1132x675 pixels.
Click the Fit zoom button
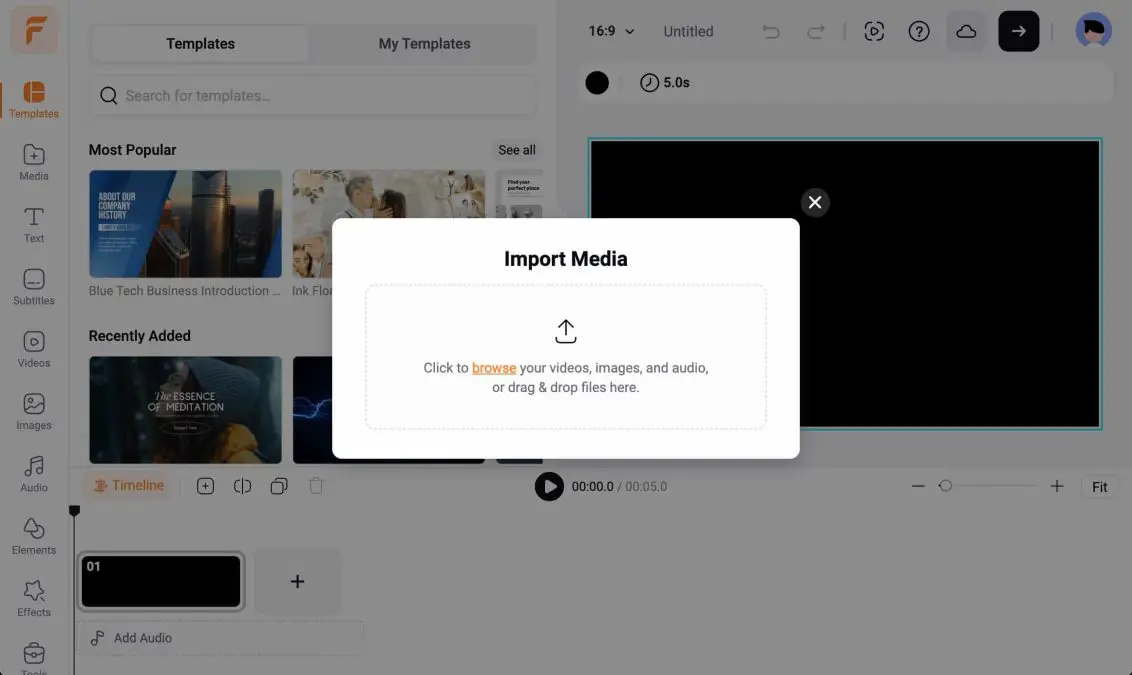pos(1099,487)
